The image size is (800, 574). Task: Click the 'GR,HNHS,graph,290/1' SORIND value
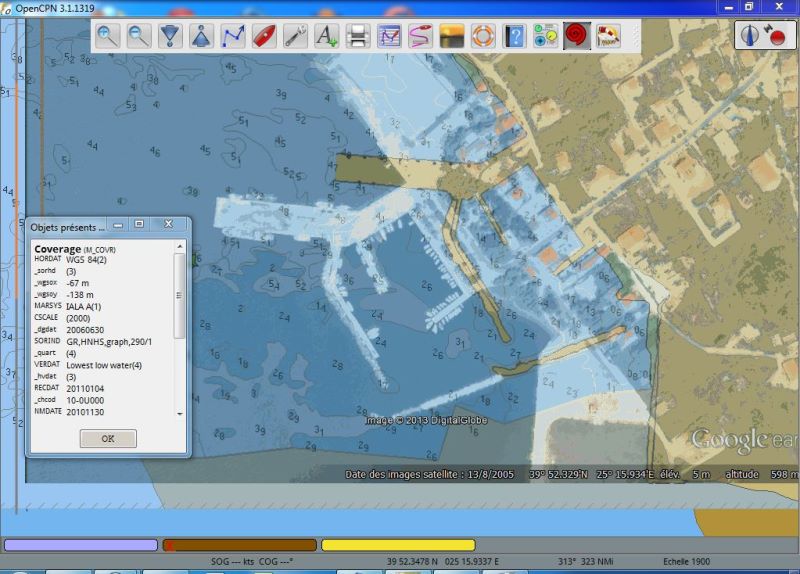click(109, 342)
